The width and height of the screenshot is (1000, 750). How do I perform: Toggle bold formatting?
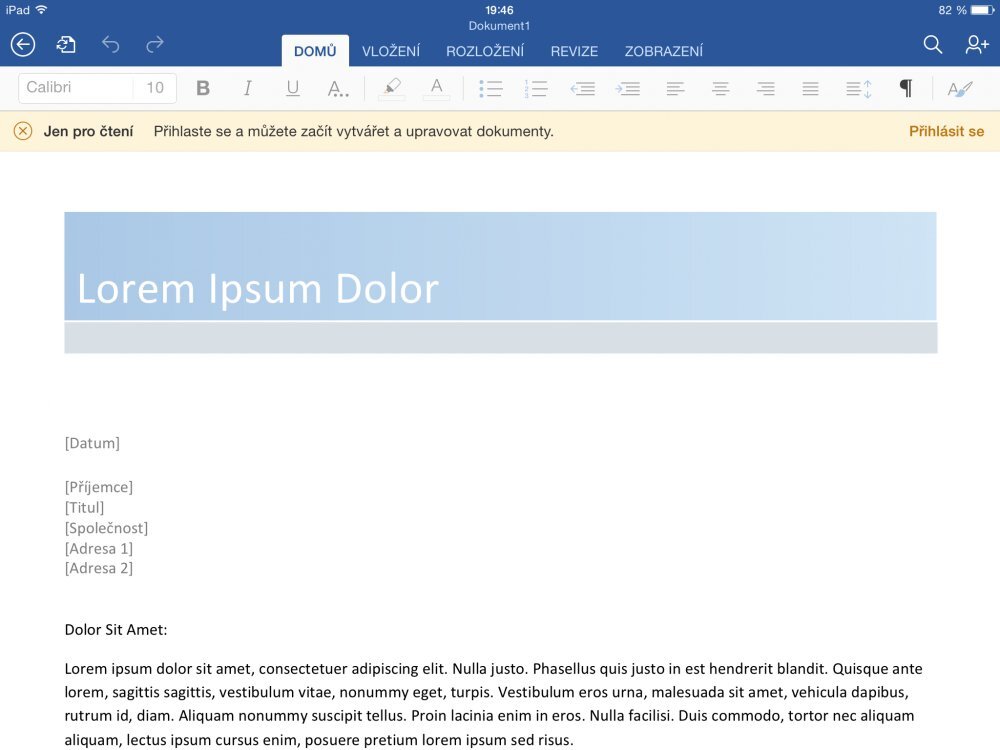coord(203,88)
